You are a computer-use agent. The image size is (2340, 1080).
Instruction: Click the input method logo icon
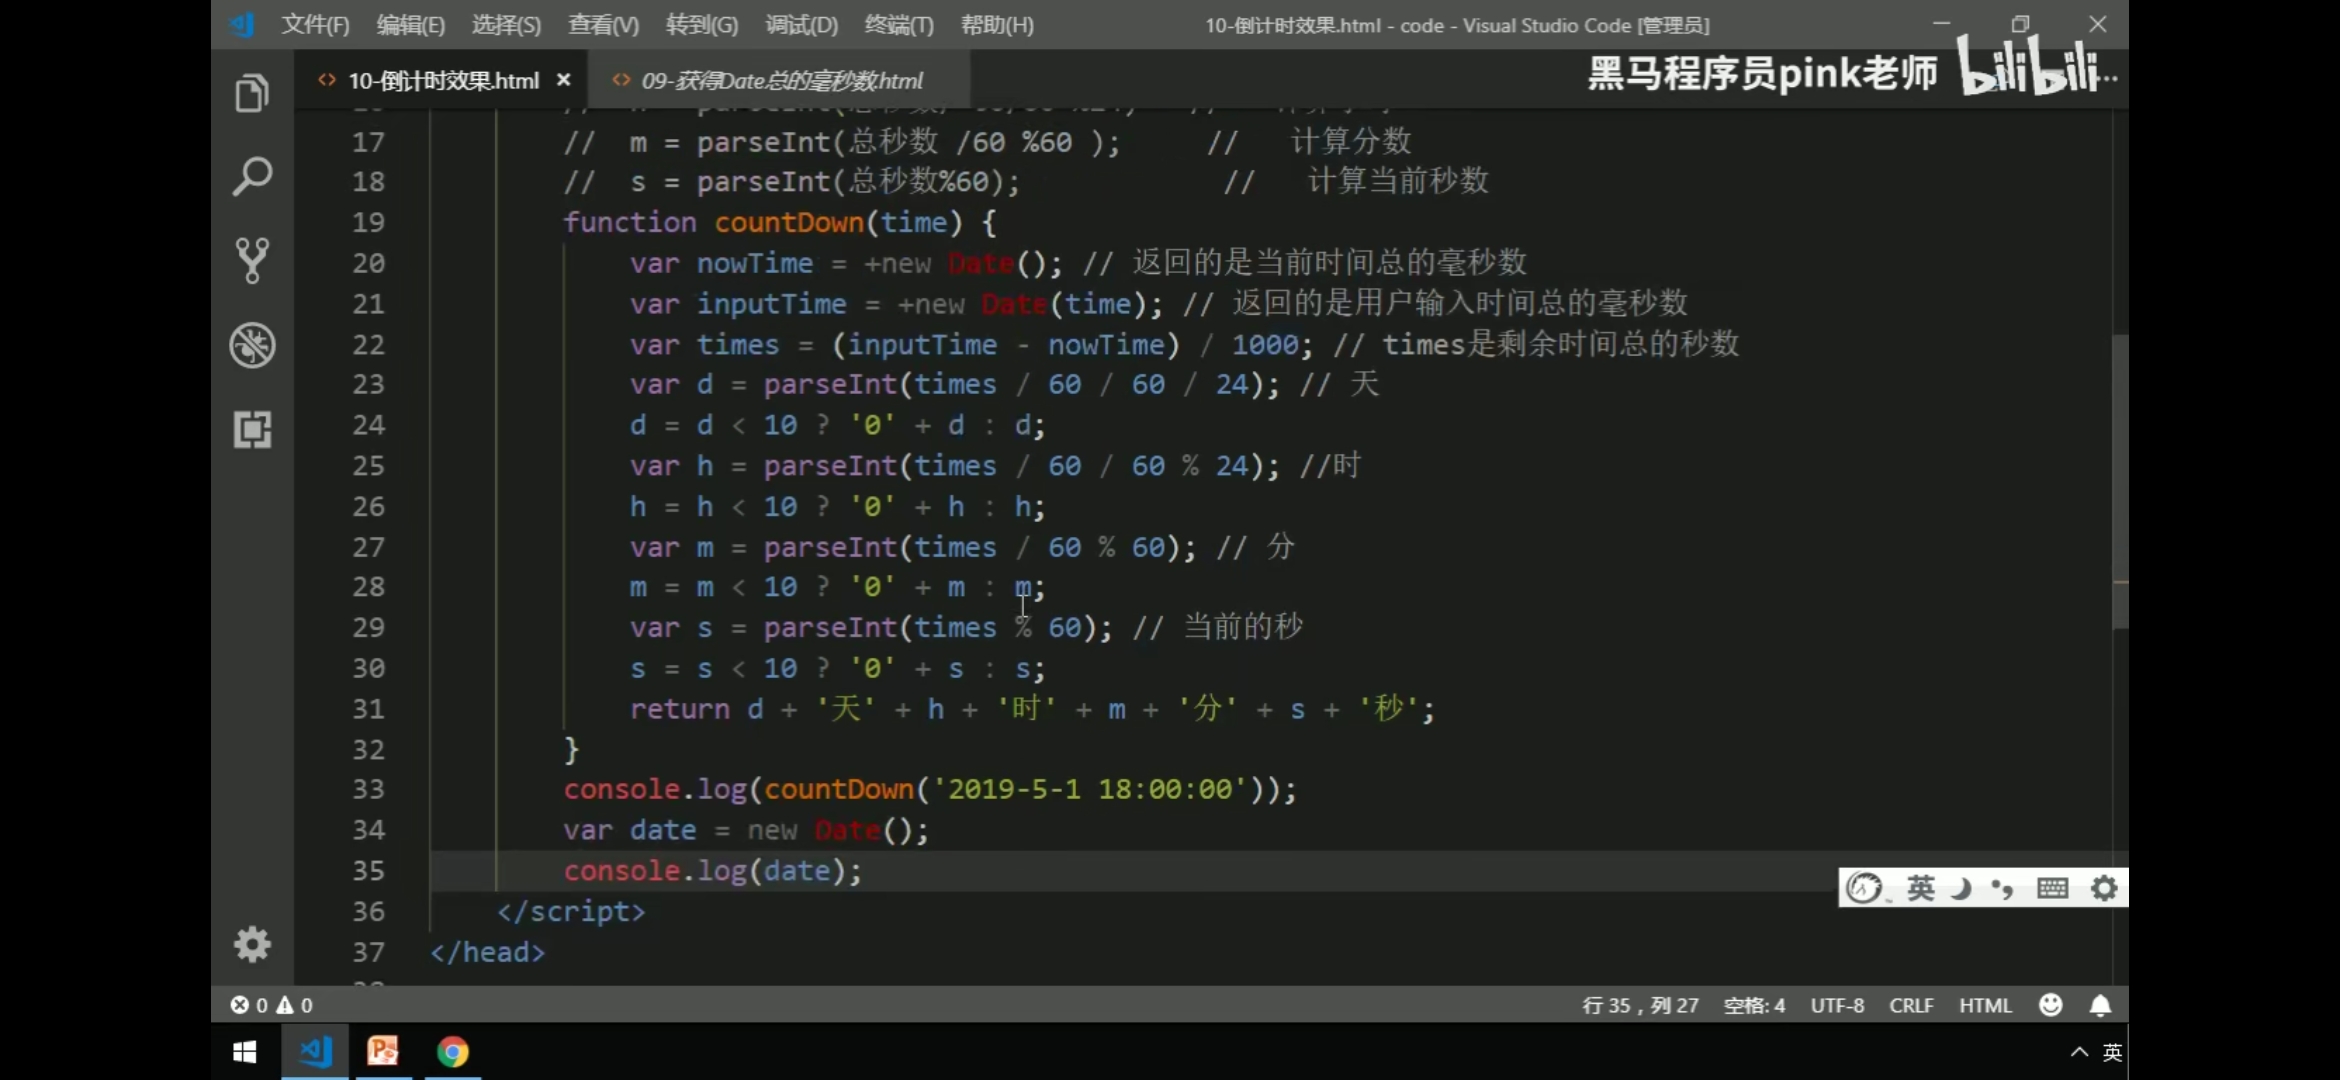coord(1864,888)
